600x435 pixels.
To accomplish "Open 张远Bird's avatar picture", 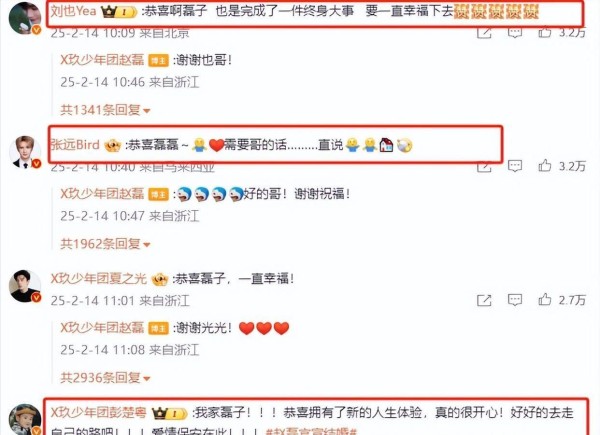I will tap(25, 152).
